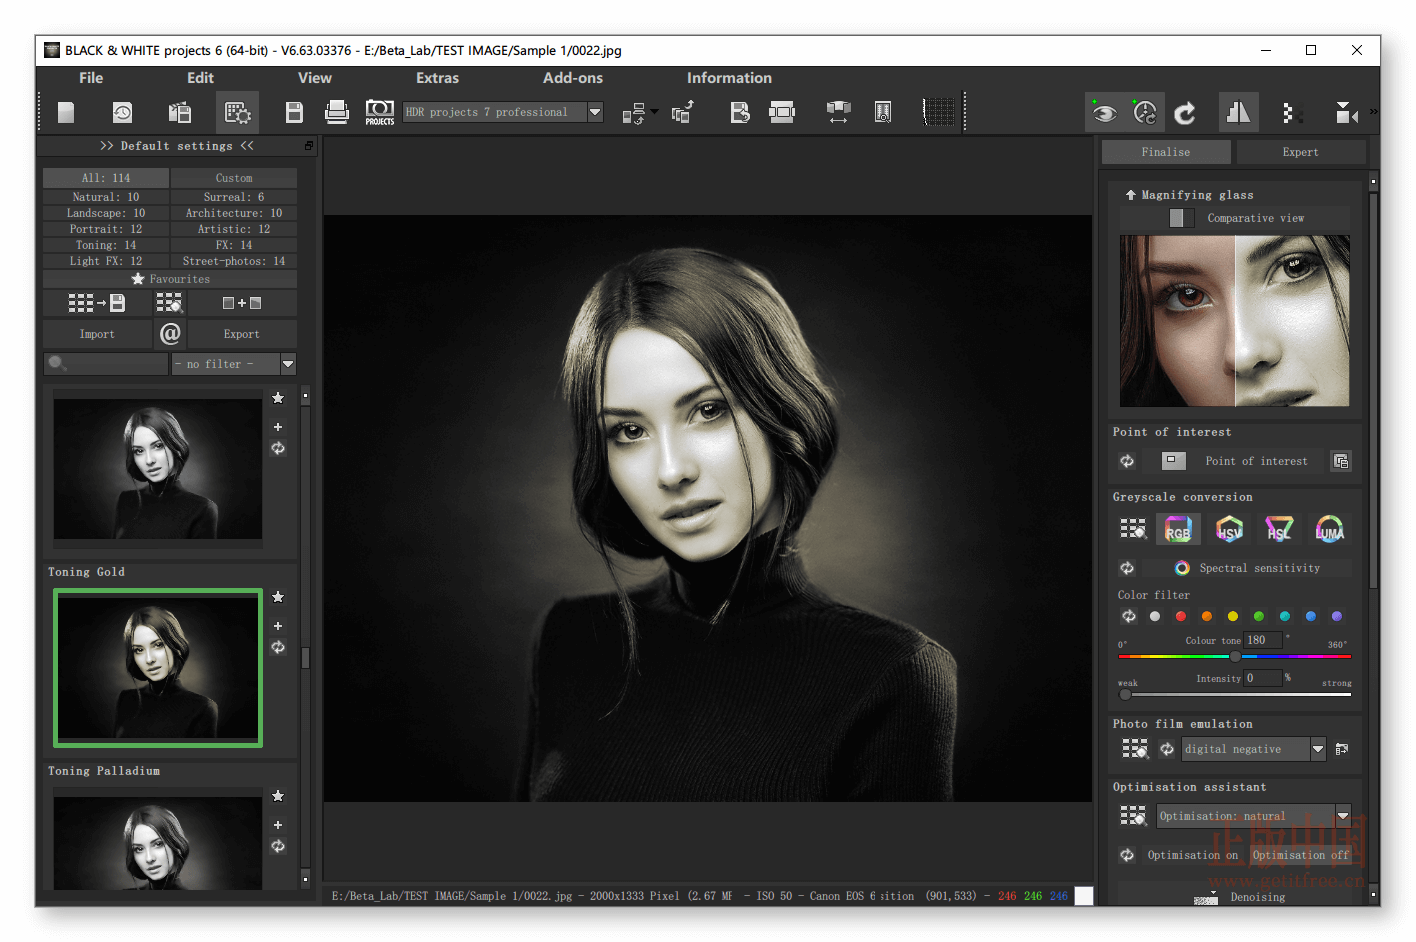The width and height of the screenshot is (1416, 942).
Task: Click the batch processing film-disk icon
Action: click(180, 113)
